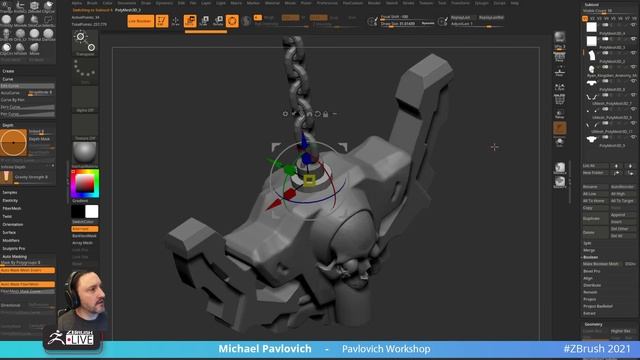Select the Scale mode toolbar icon
The width and height of the screenshot is (640, 360).
(204, 21)
